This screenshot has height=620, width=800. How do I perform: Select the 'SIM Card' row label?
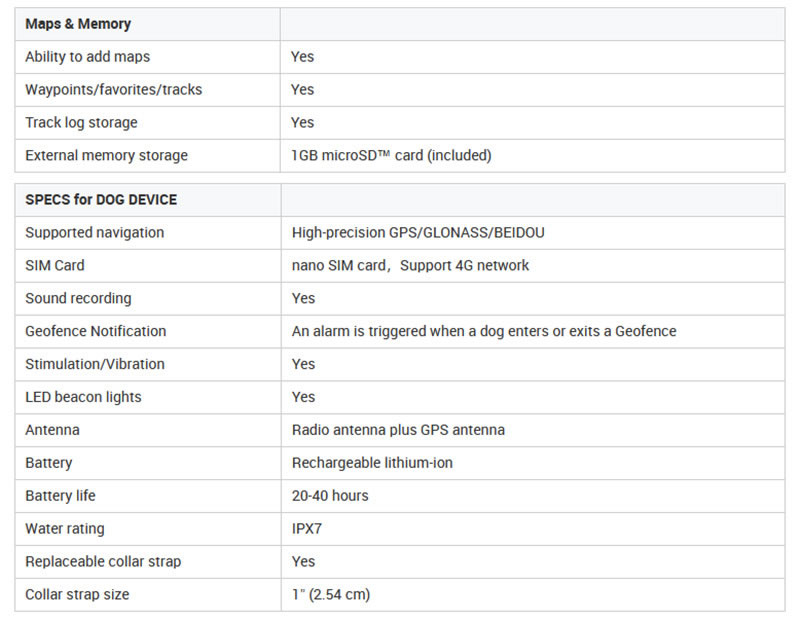55,265
